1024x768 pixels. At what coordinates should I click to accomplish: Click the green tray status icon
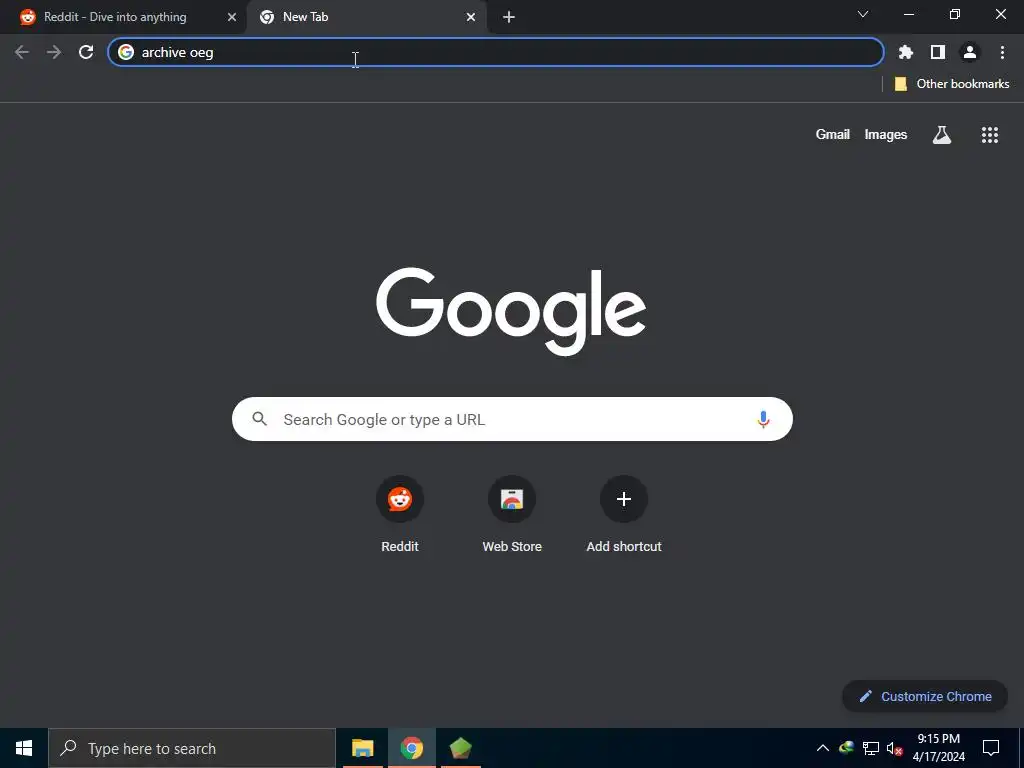click(846, 748)
